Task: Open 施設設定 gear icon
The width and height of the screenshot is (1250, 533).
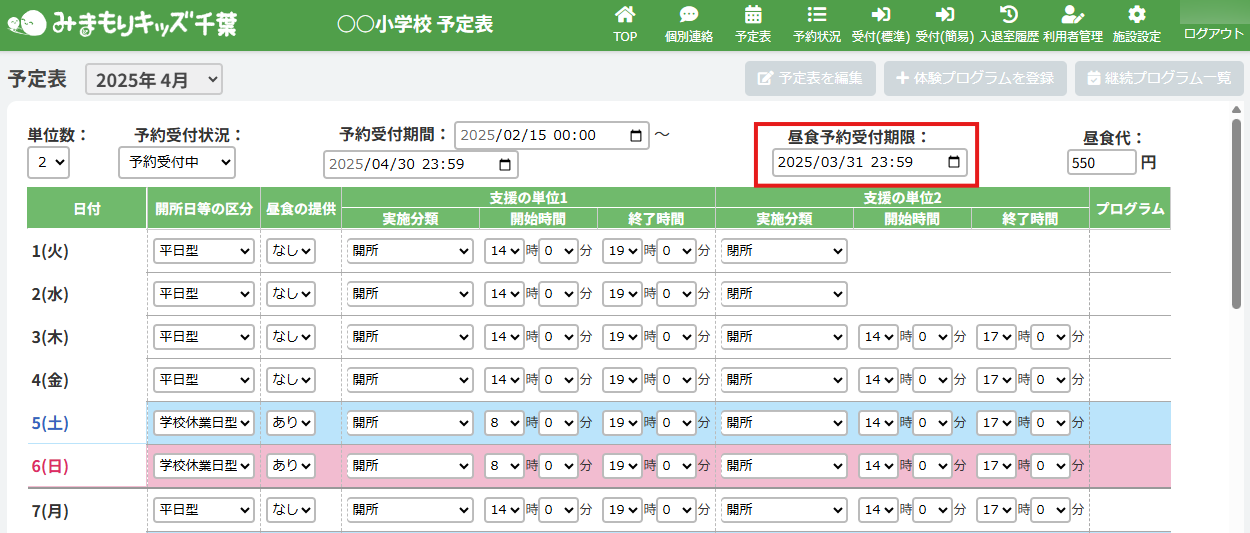Action: pos(1136,16)
